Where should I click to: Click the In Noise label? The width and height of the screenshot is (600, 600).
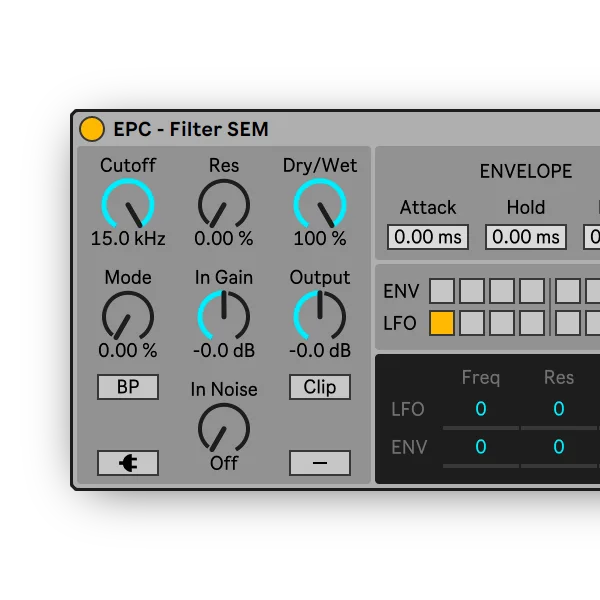(x=224, y=390)
